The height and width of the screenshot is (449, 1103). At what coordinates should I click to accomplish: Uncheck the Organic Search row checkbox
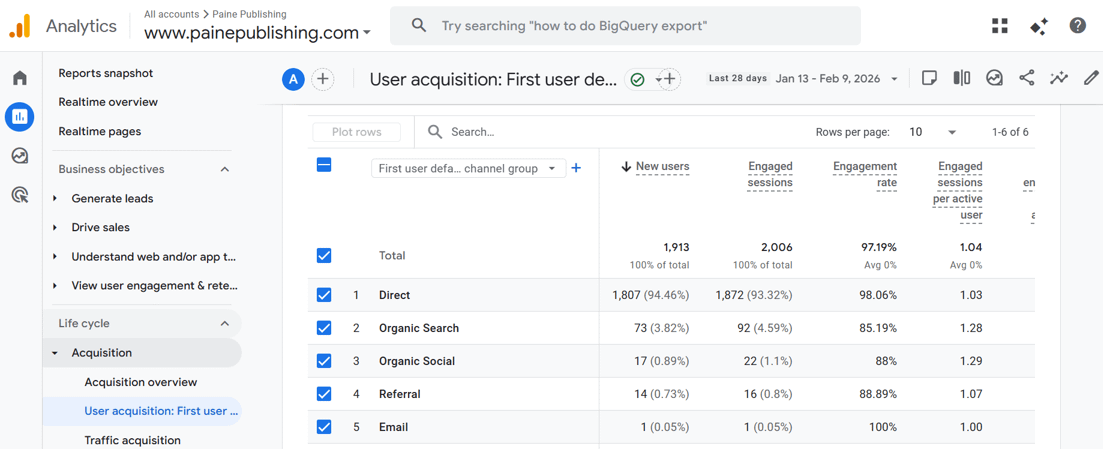point(324,328)
